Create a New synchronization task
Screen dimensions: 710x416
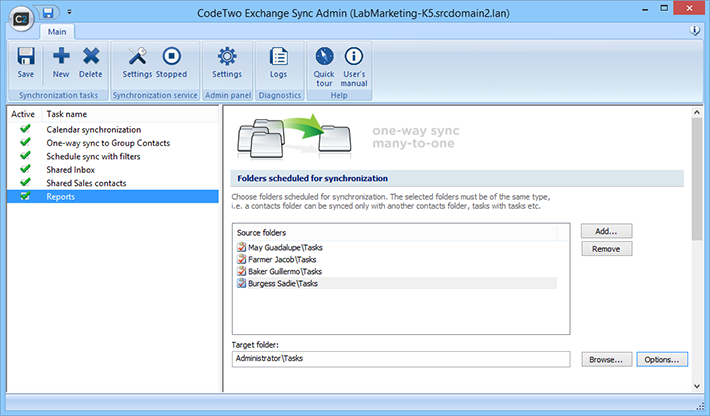tap(61, 63)
